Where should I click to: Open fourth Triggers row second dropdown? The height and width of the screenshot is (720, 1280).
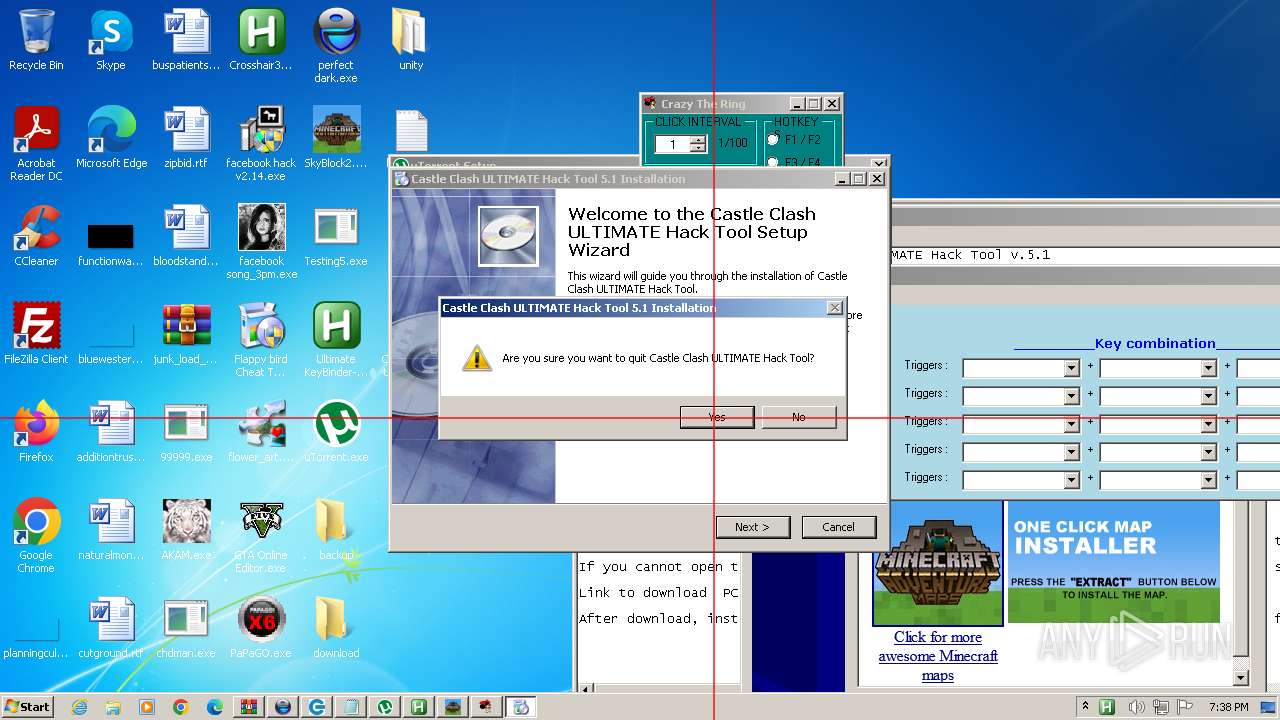(1209, 452)
